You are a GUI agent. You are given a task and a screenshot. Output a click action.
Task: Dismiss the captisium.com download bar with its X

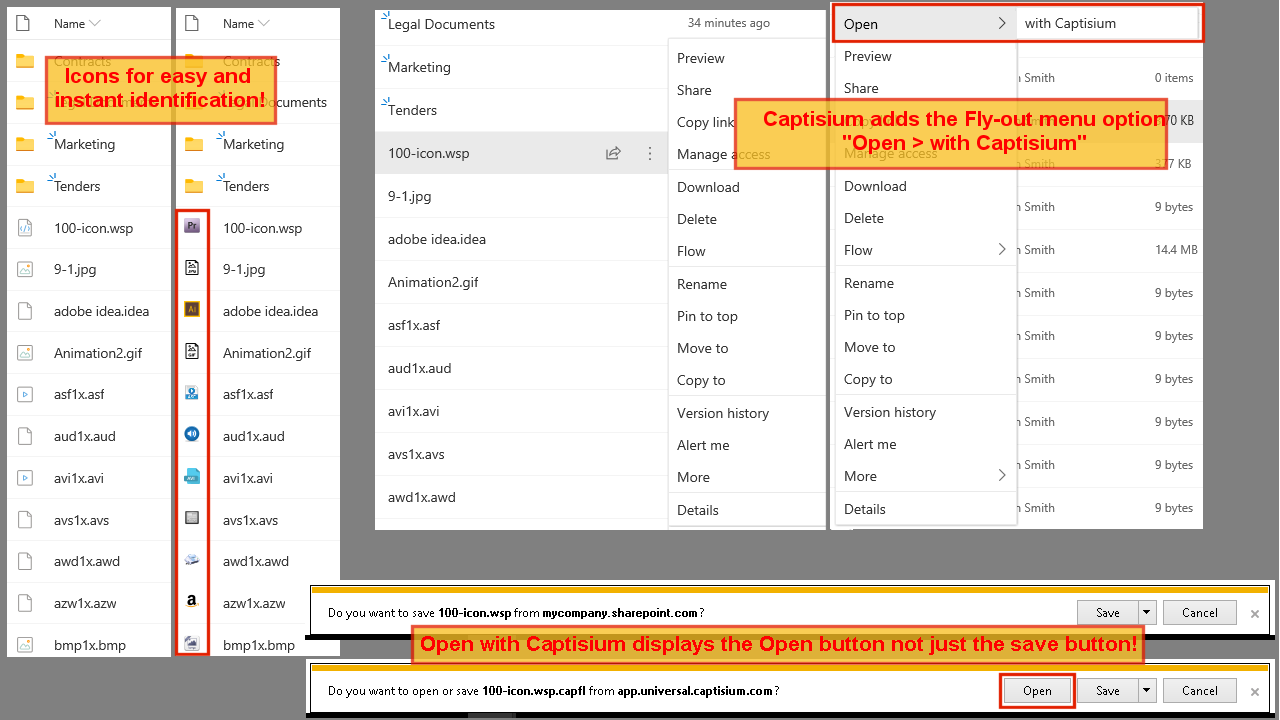pos(1254,691)
